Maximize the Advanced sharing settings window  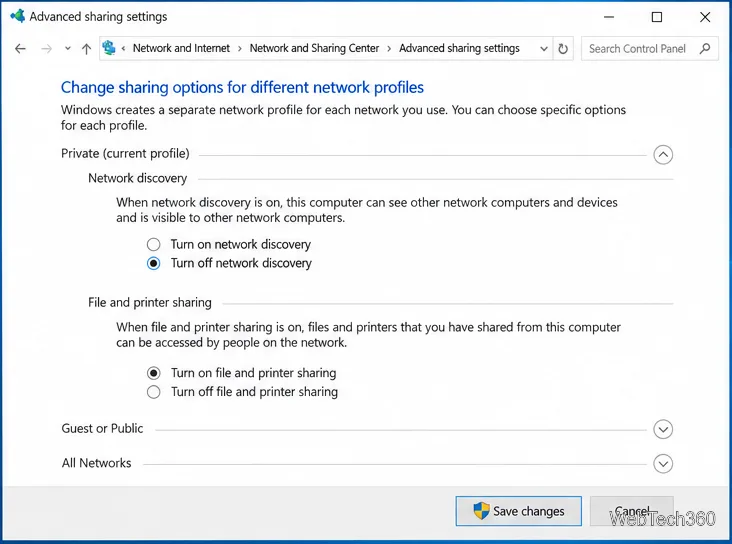point(656,17)
